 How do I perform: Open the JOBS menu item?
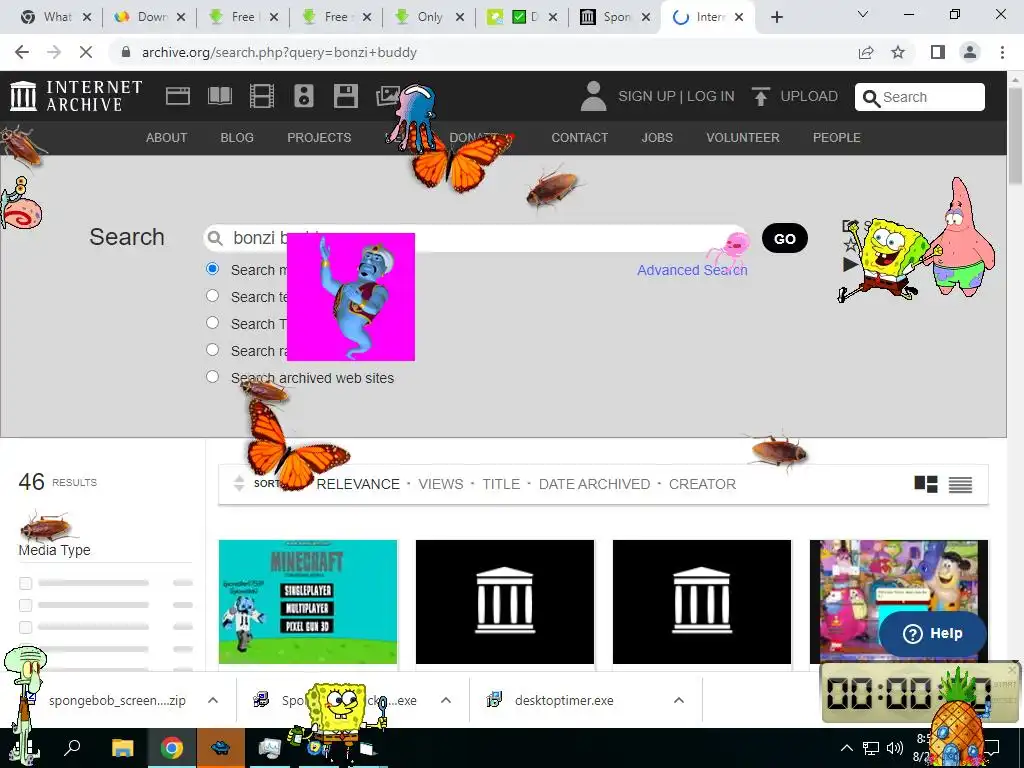point(657,138)
